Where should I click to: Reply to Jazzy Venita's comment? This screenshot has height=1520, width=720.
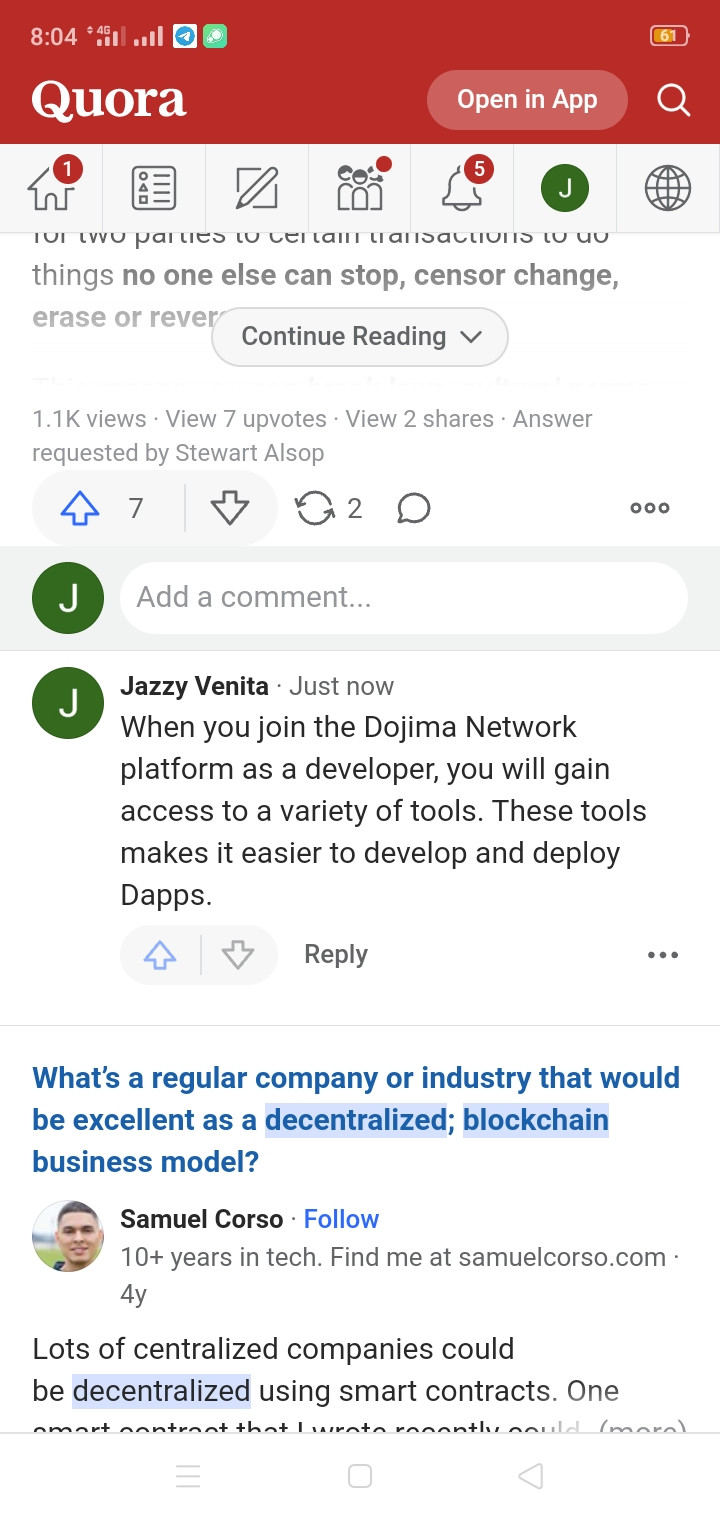click(336, 955)
